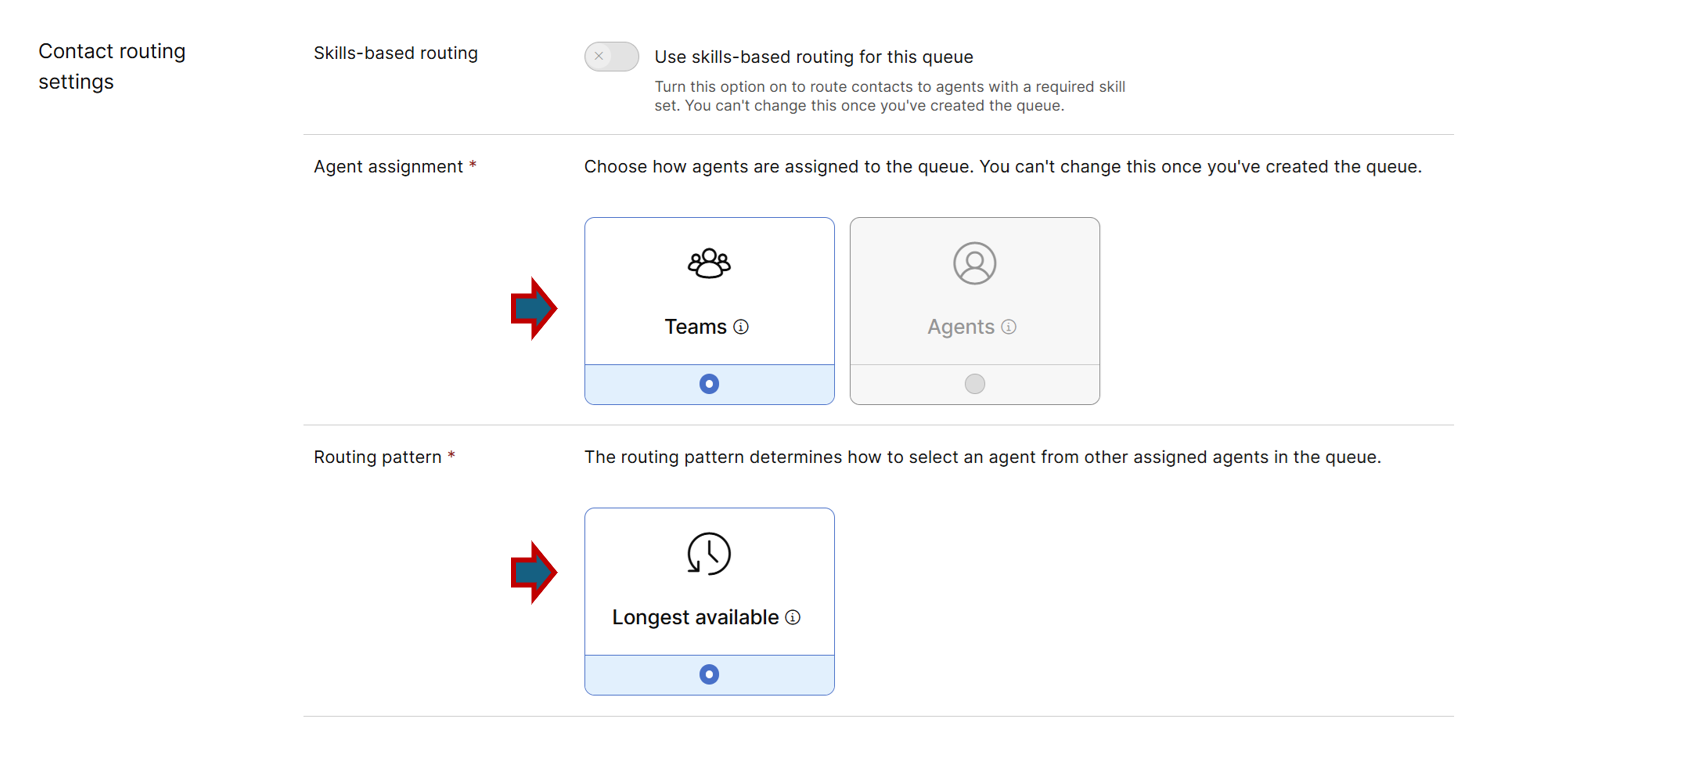Click the red arrow beside Longest available
This screenshot has height=770, width=1693.
[533, 572]
